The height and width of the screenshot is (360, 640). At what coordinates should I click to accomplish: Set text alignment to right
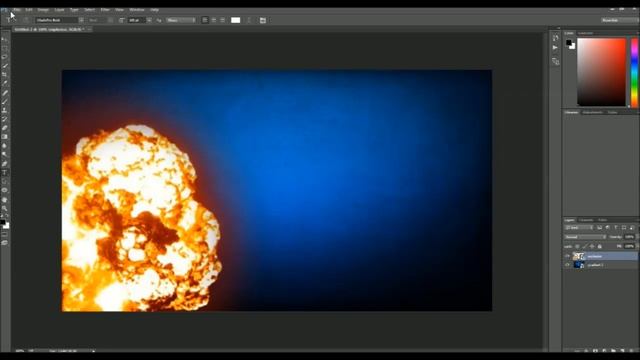coord(222,20)
